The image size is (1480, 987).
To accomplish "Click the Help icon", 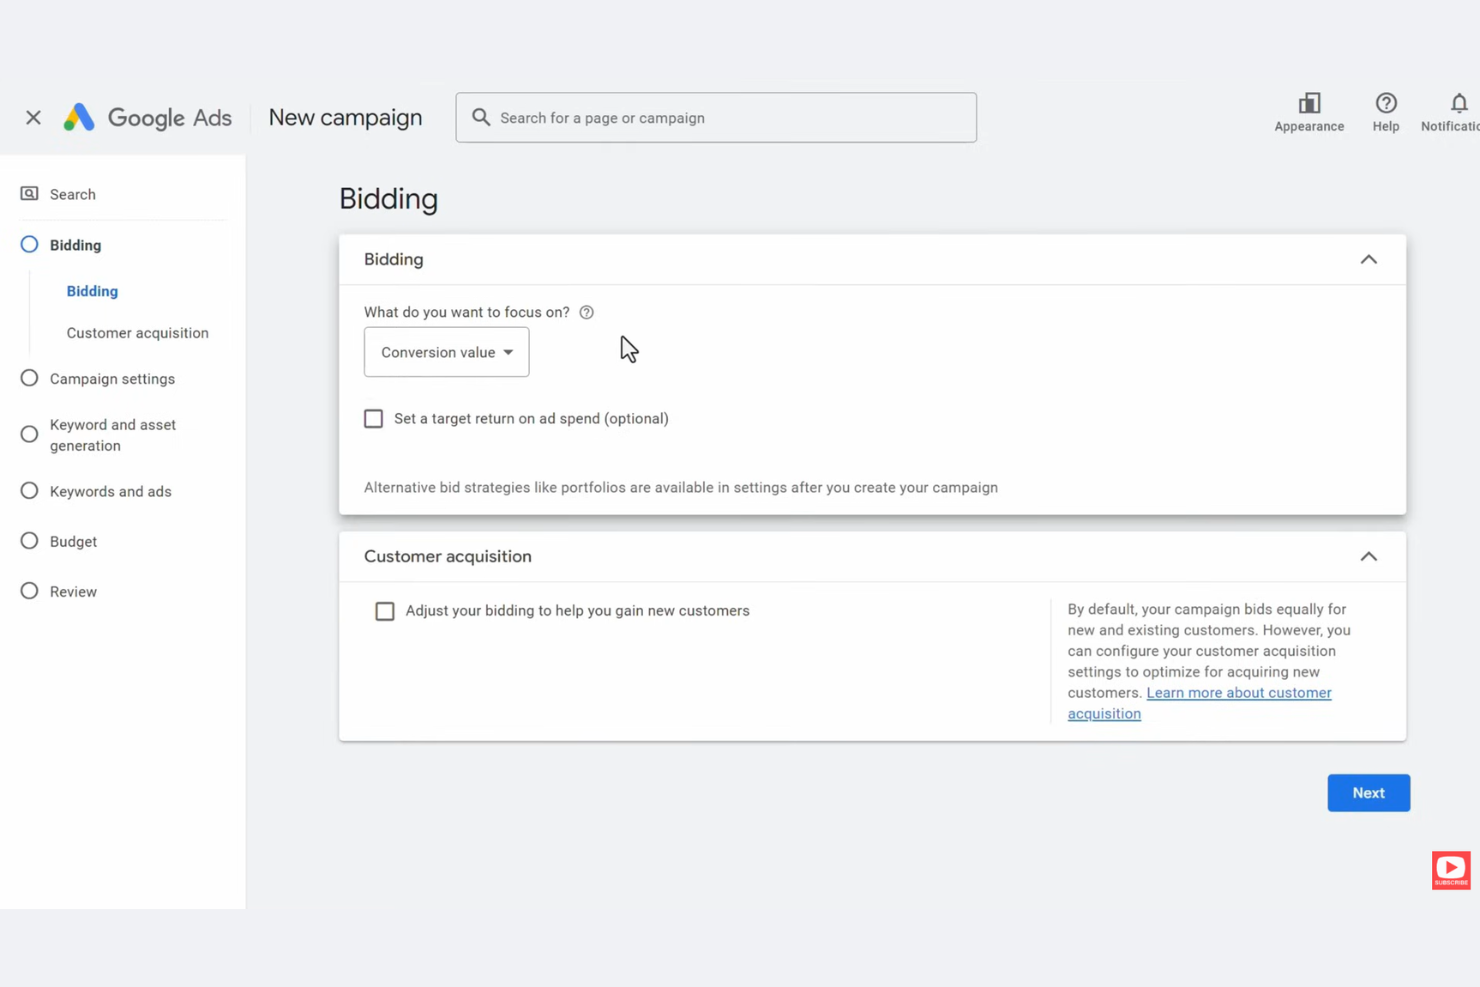I will 1386,103.
